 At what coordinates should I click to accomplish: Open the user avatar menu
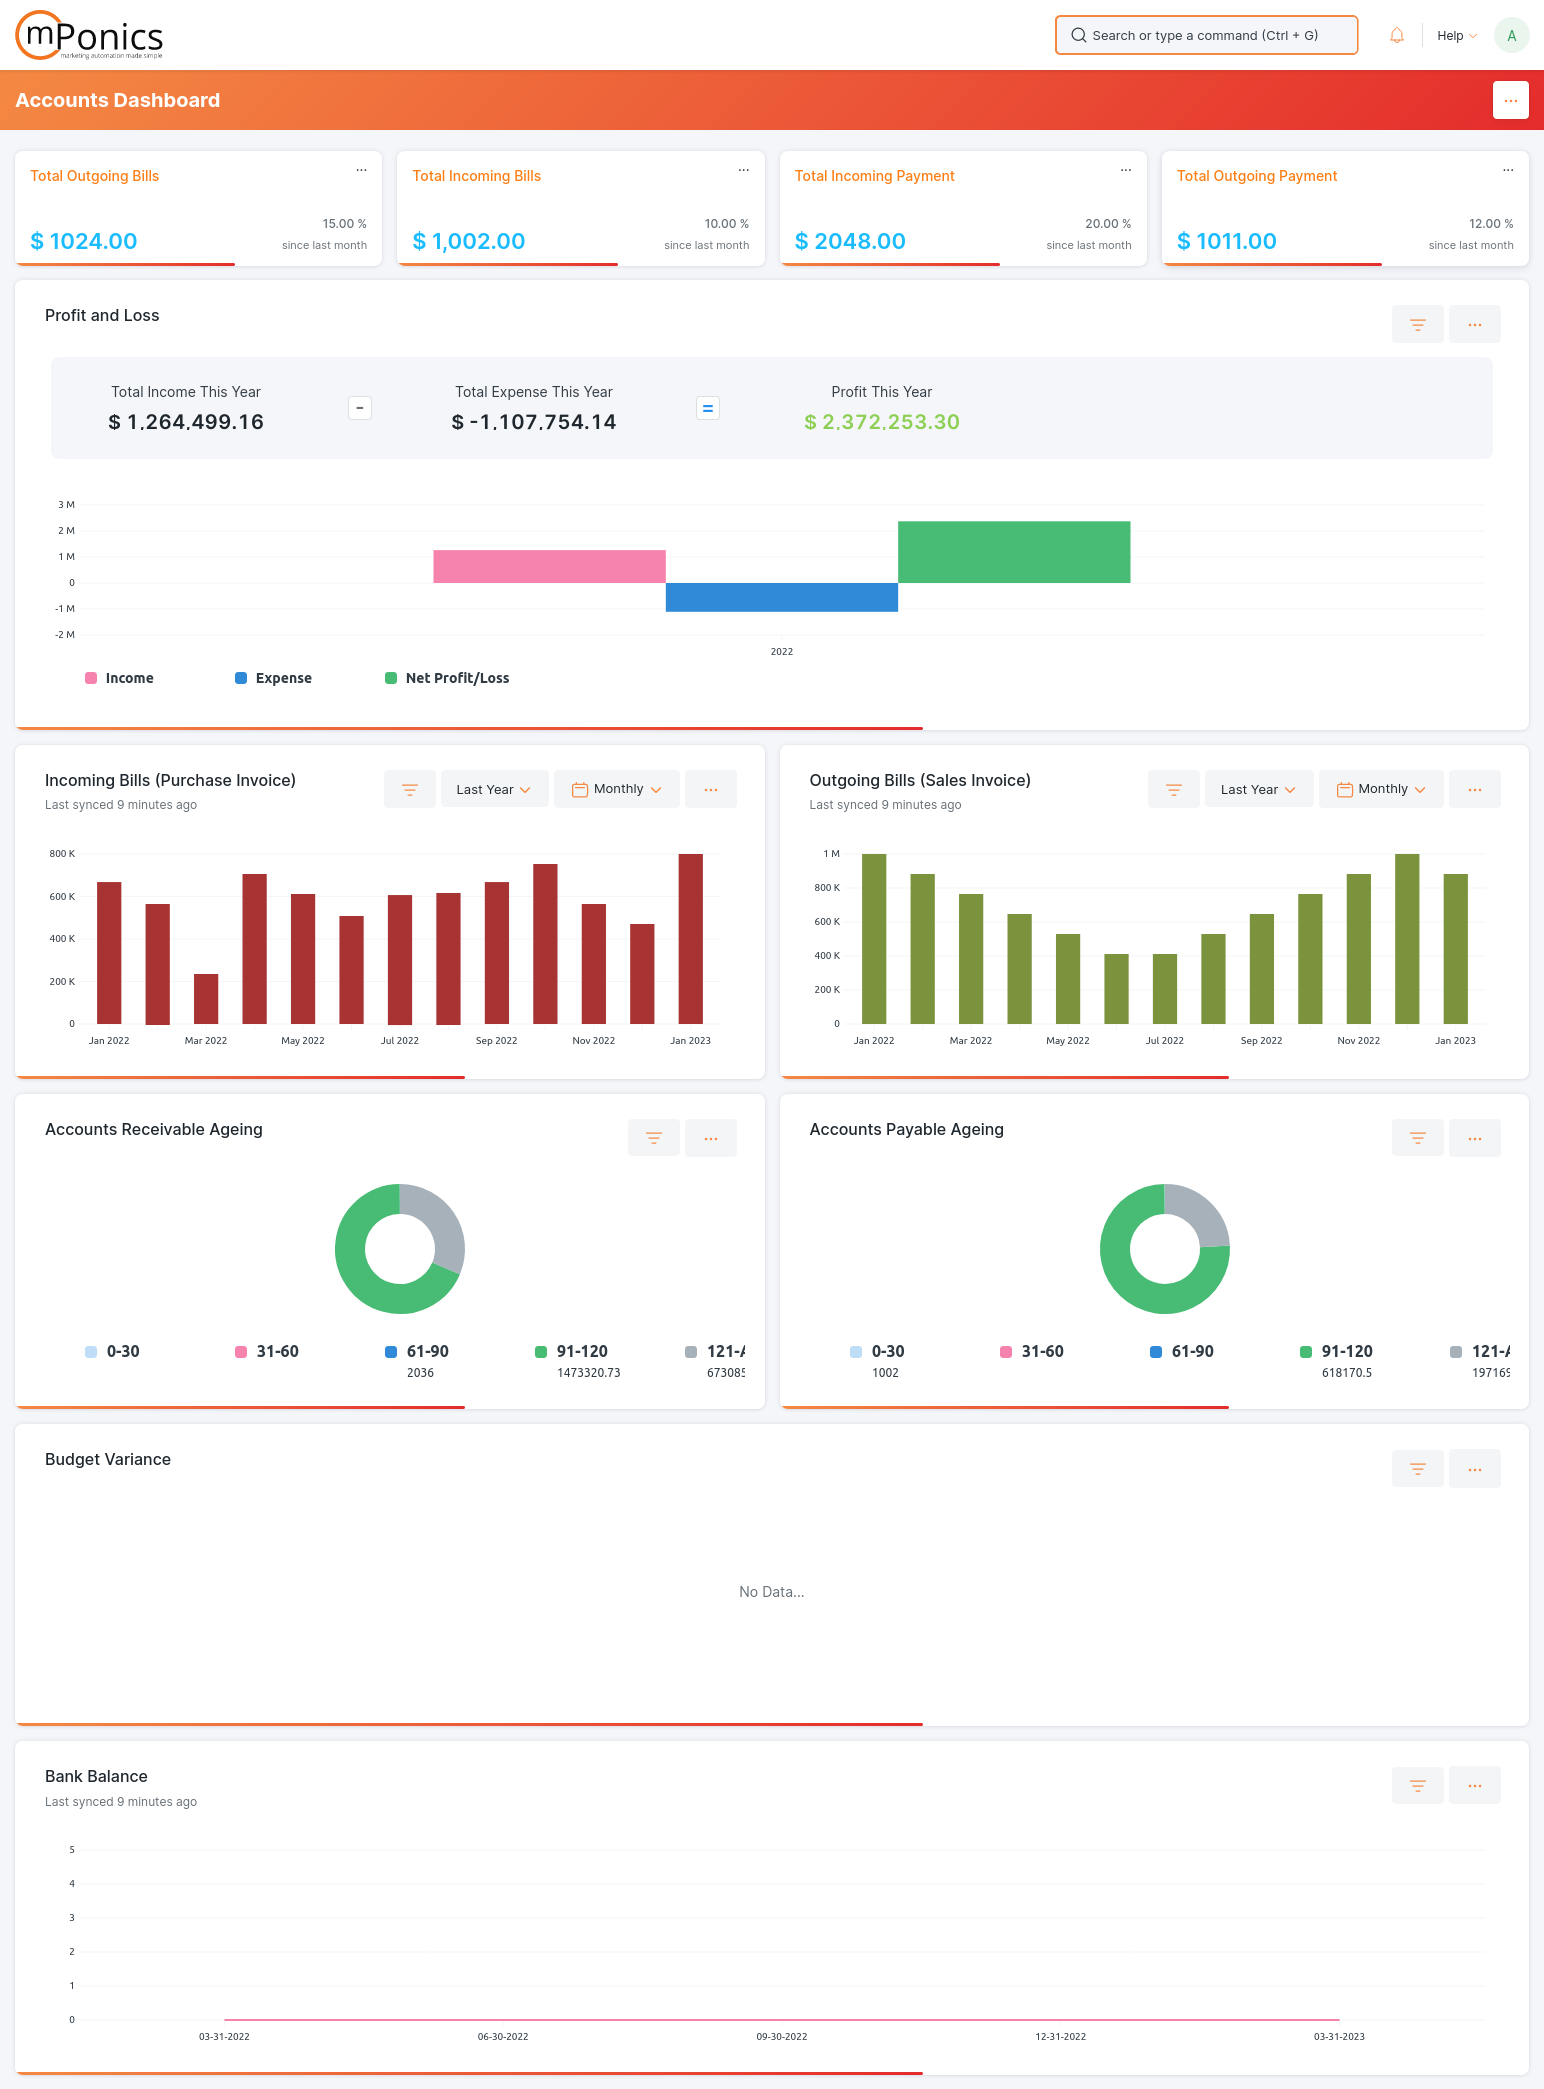(x=1511, y=36)
